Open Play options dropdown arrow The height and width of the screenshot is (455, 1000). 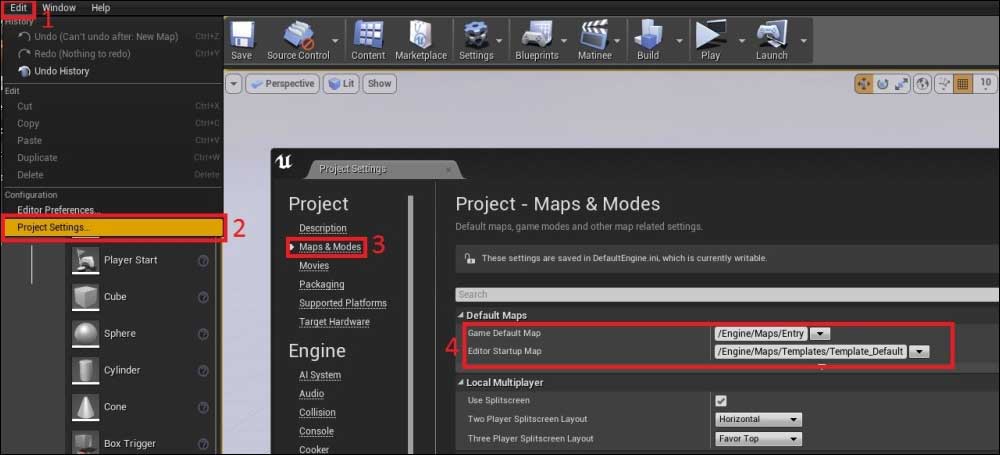tap(742, 40)
